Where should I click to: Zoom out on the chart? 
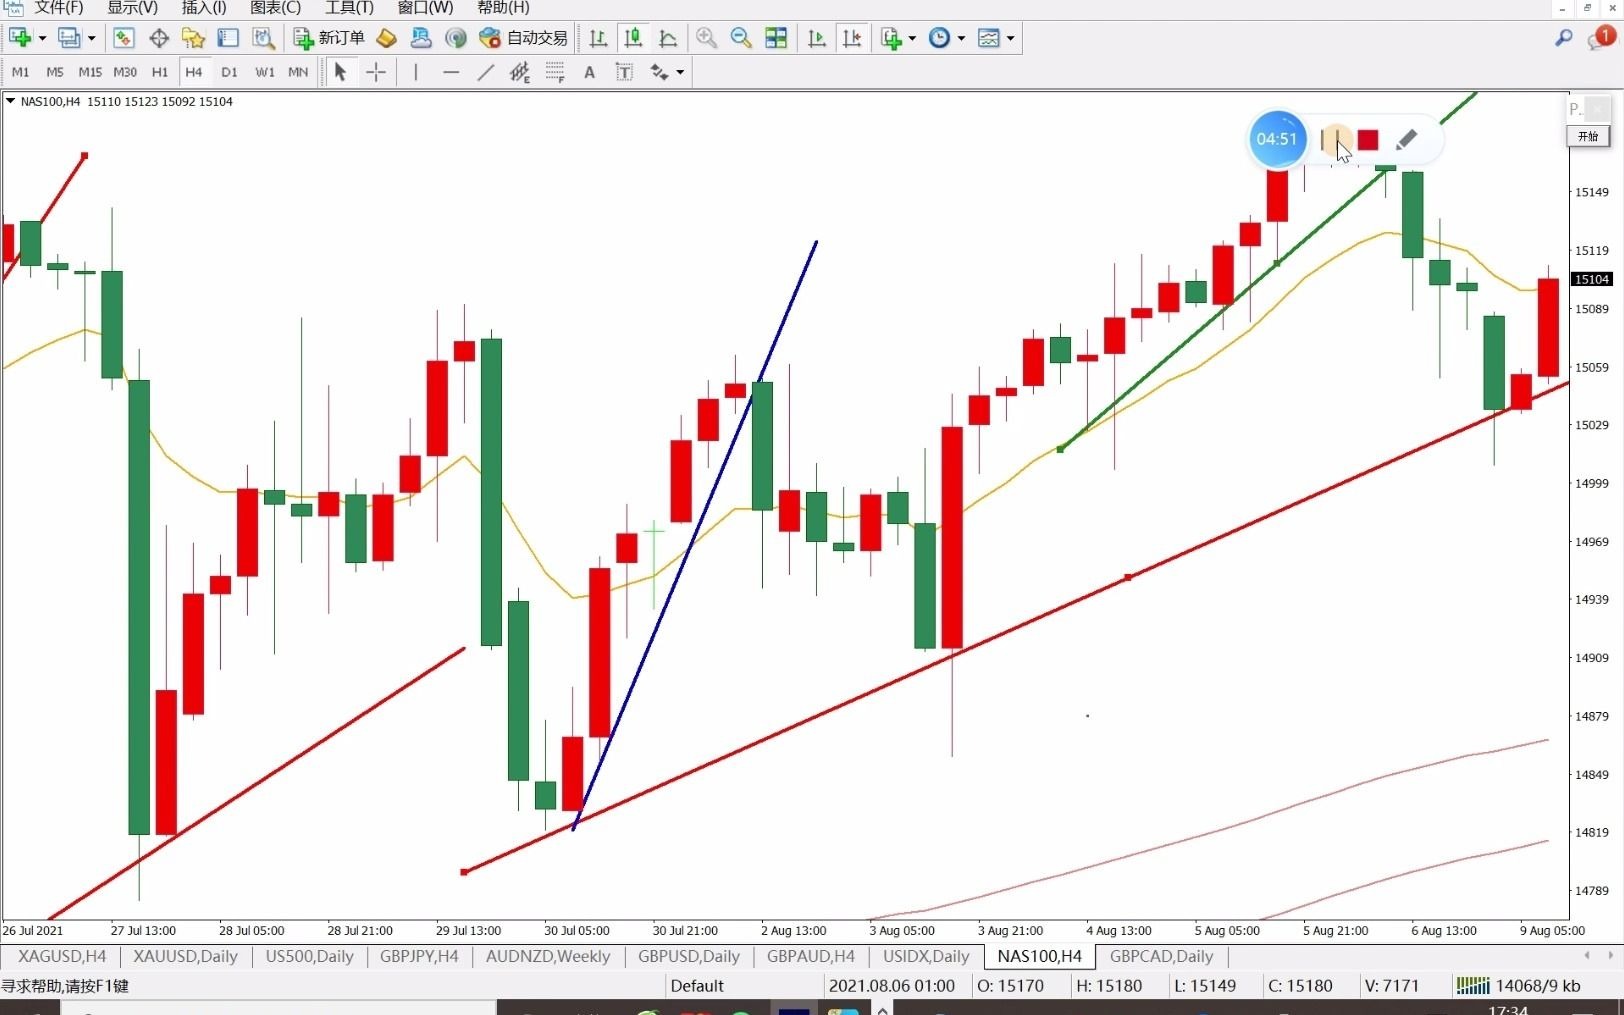741,38
